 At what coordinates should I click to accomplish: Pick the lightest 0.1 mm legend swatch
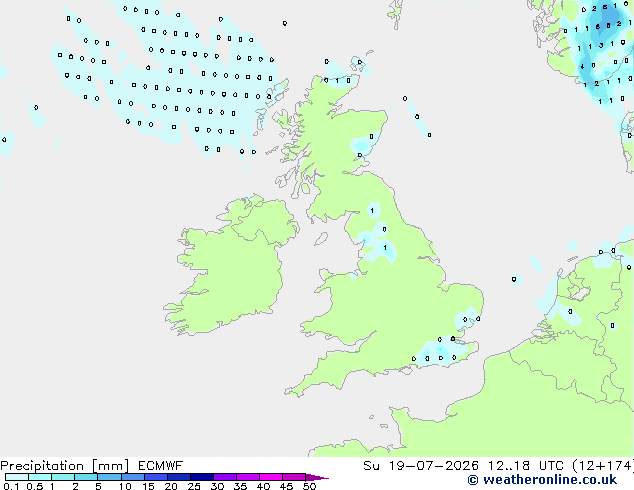(x=17, y=477)
